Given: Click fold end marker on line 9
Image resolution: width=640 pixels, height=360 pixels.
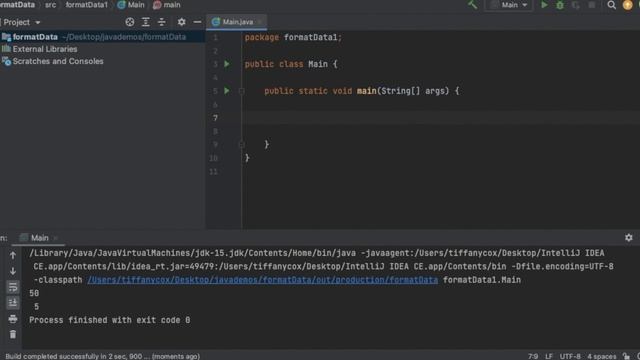Looking at the screenshot, I should [242, 144].
